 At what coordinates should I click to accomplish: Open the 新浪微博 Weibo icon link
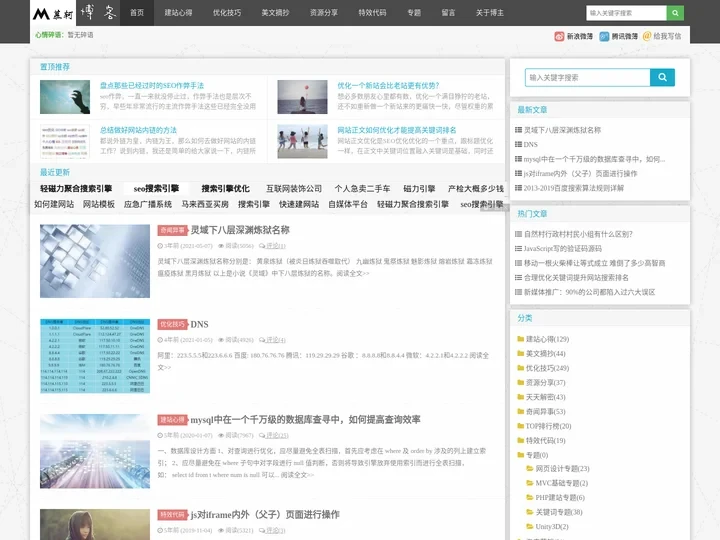pos(559,36)
